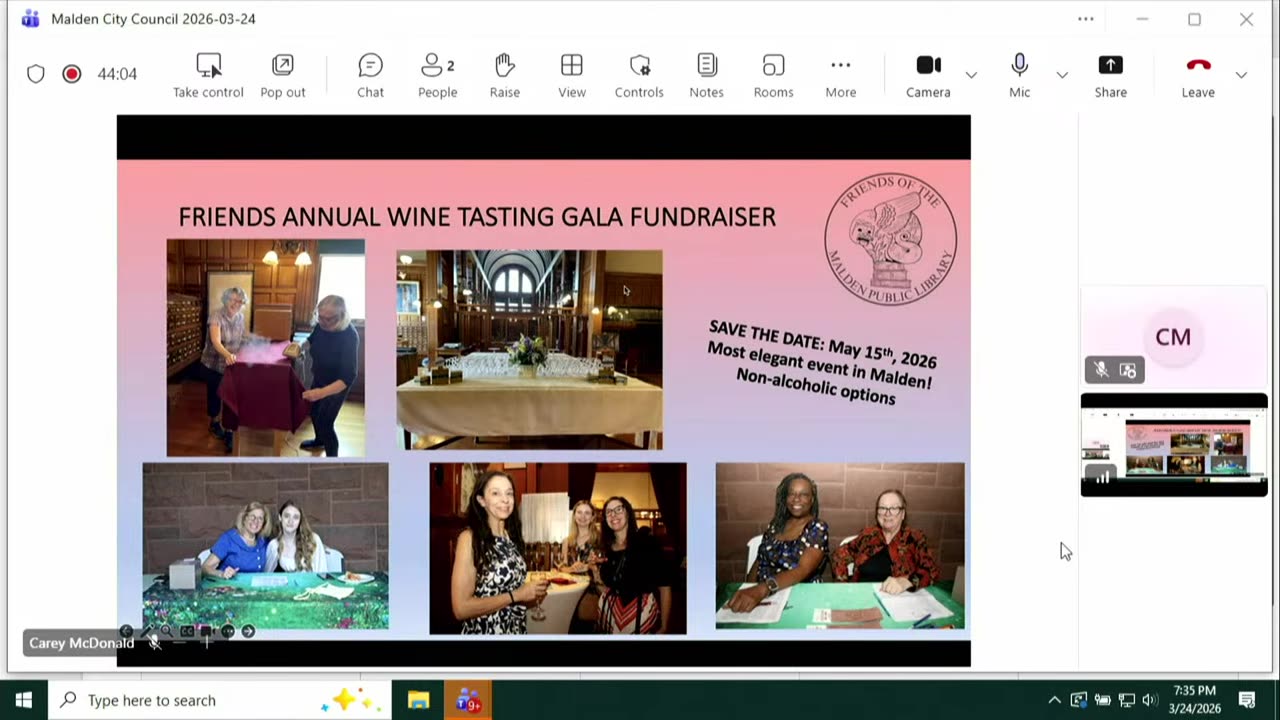The image size is (1280, 720).
Task: Click the slideshow camera icon
Action: tap(207, 631)
